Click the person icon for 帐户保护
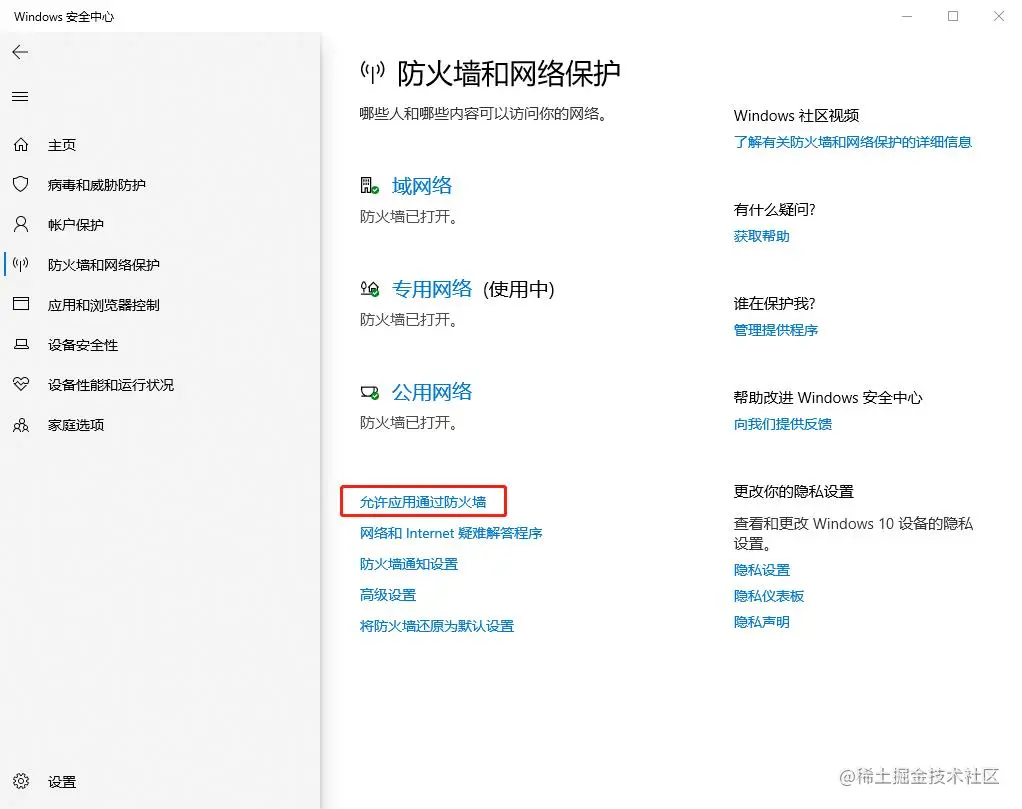Screen dimensions: 1022x809 pos(21,224)
